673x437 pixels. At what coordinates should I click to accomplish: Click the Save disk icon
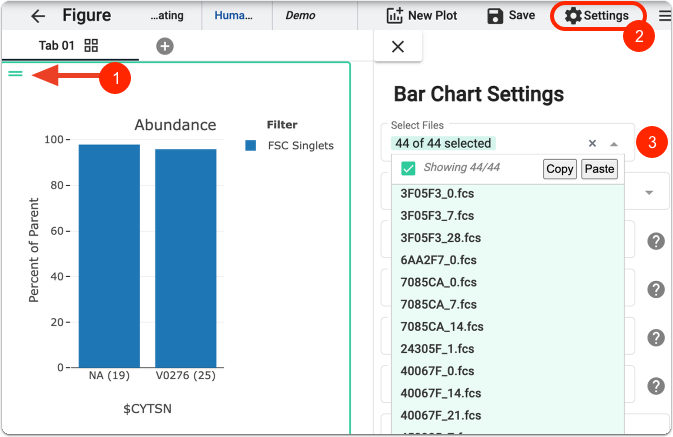coord(495,16)
